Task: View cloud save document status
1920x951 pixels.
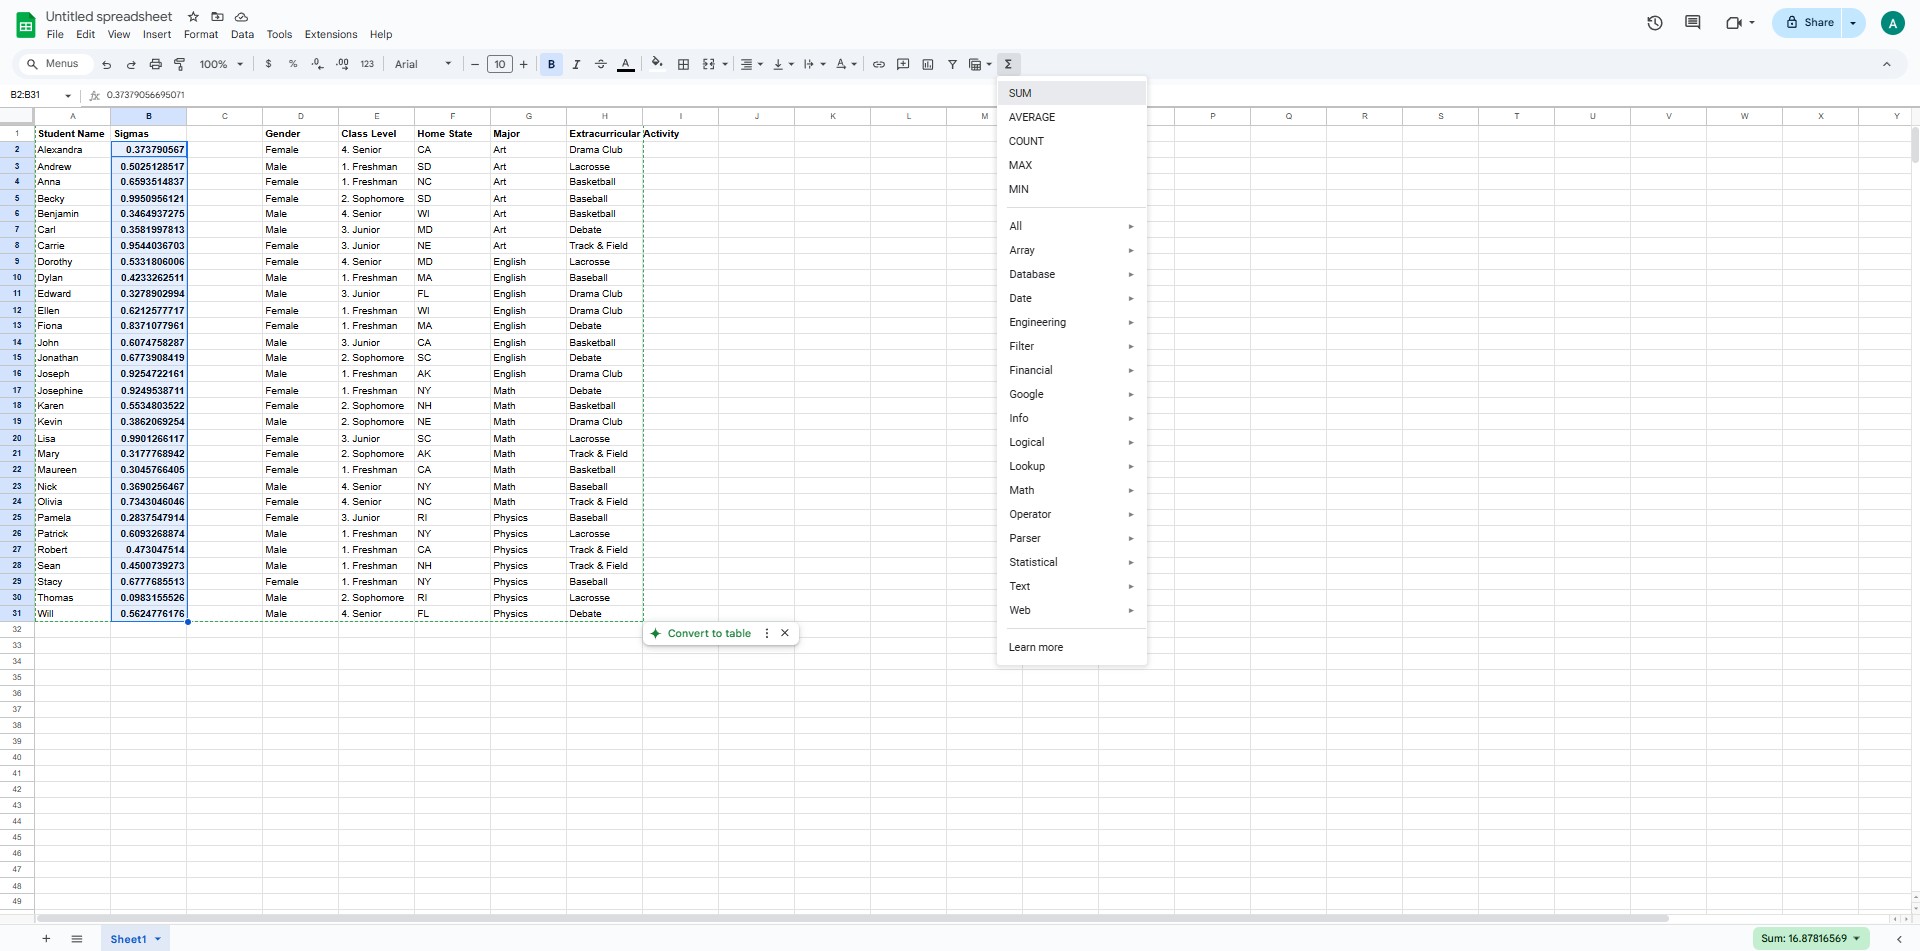Action: pos(241,17)
